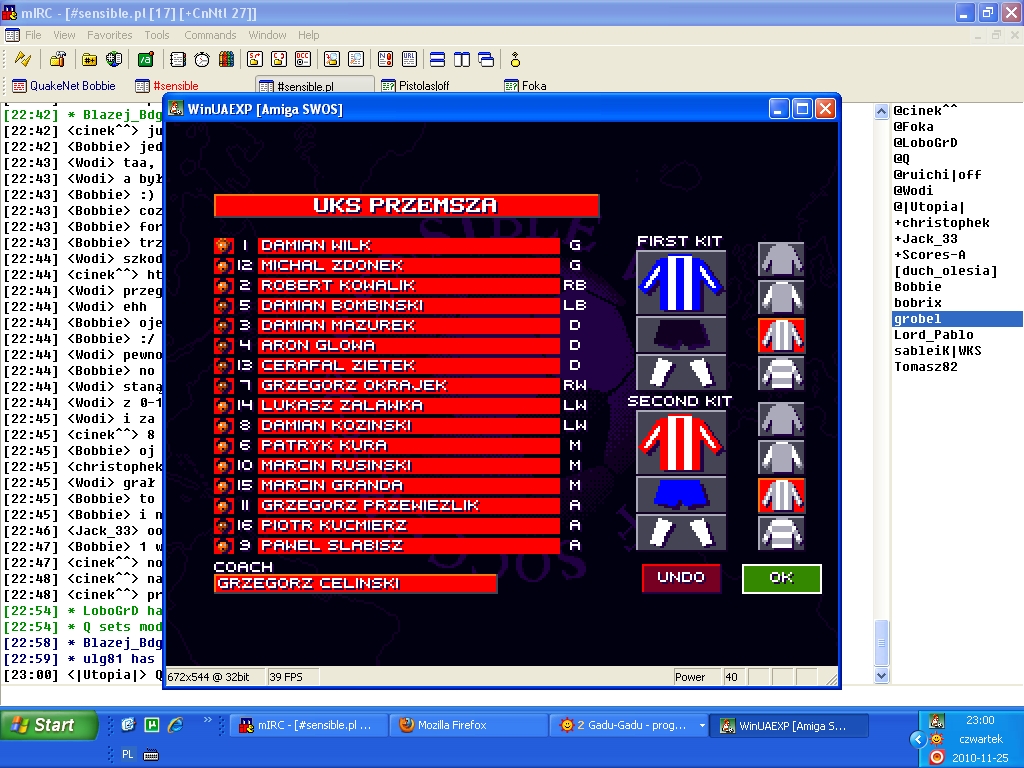1024x768 pixels.
Task: Open the Favorites menu
Action: [109, 35]
